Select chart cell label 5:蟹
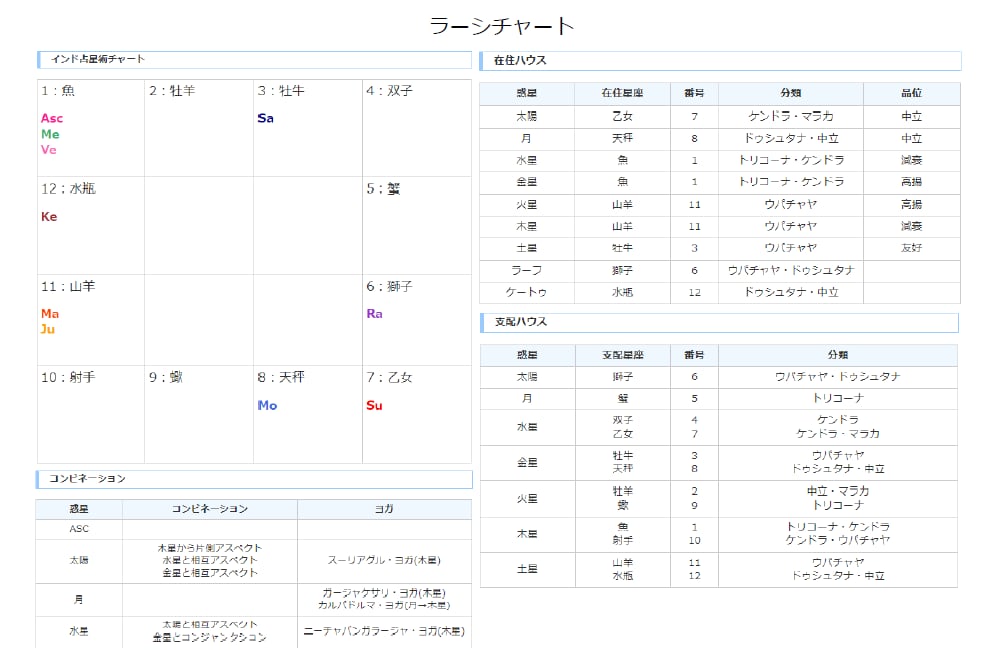This screenshot has height=650, width=997. (383, 189)
